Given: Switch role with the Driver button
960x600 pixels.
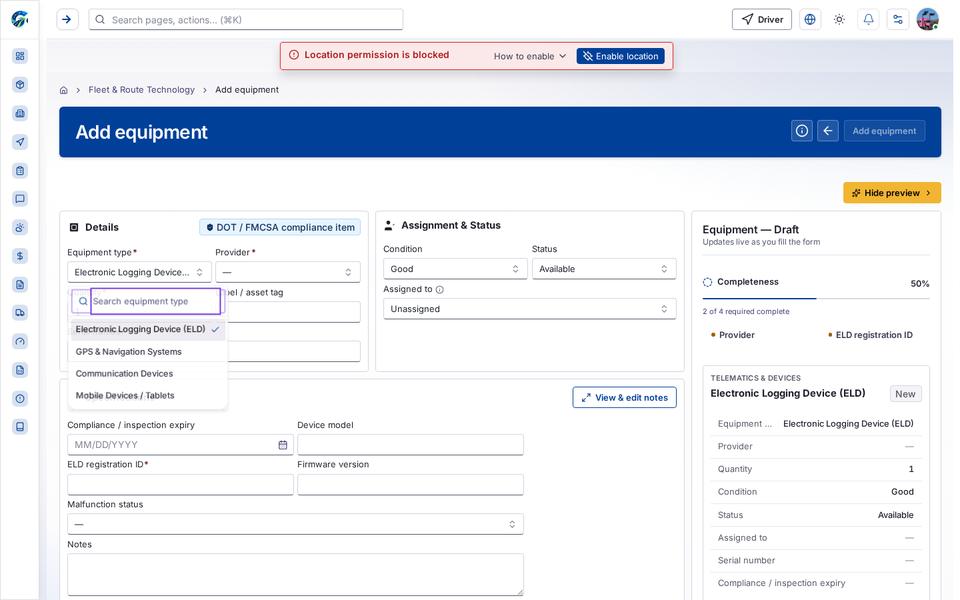Looking at the screenshot, I should point(762,20).
